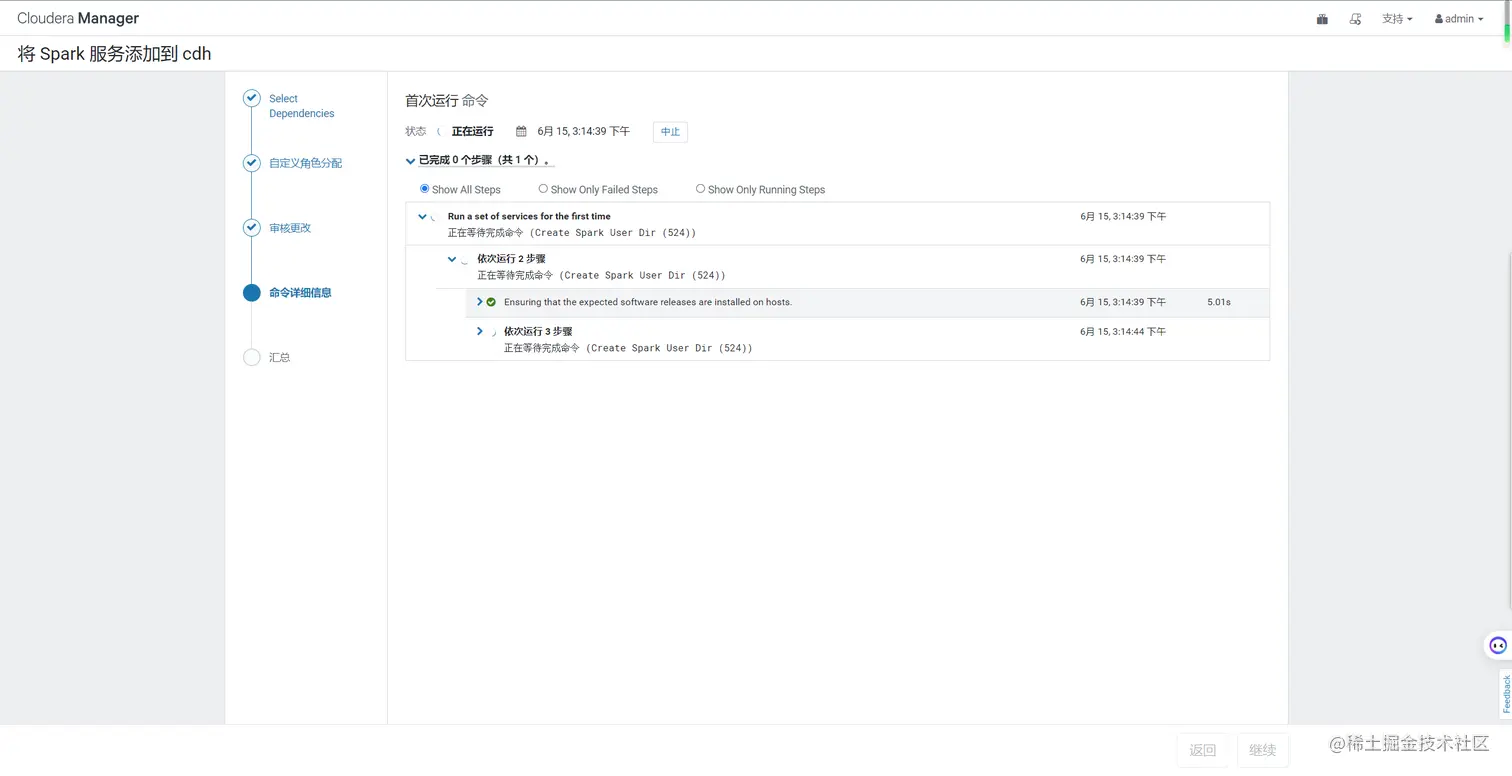Select the 命令详细信息 step
The height and width of the screenshot is (776, 1512).
pos(300,293)
